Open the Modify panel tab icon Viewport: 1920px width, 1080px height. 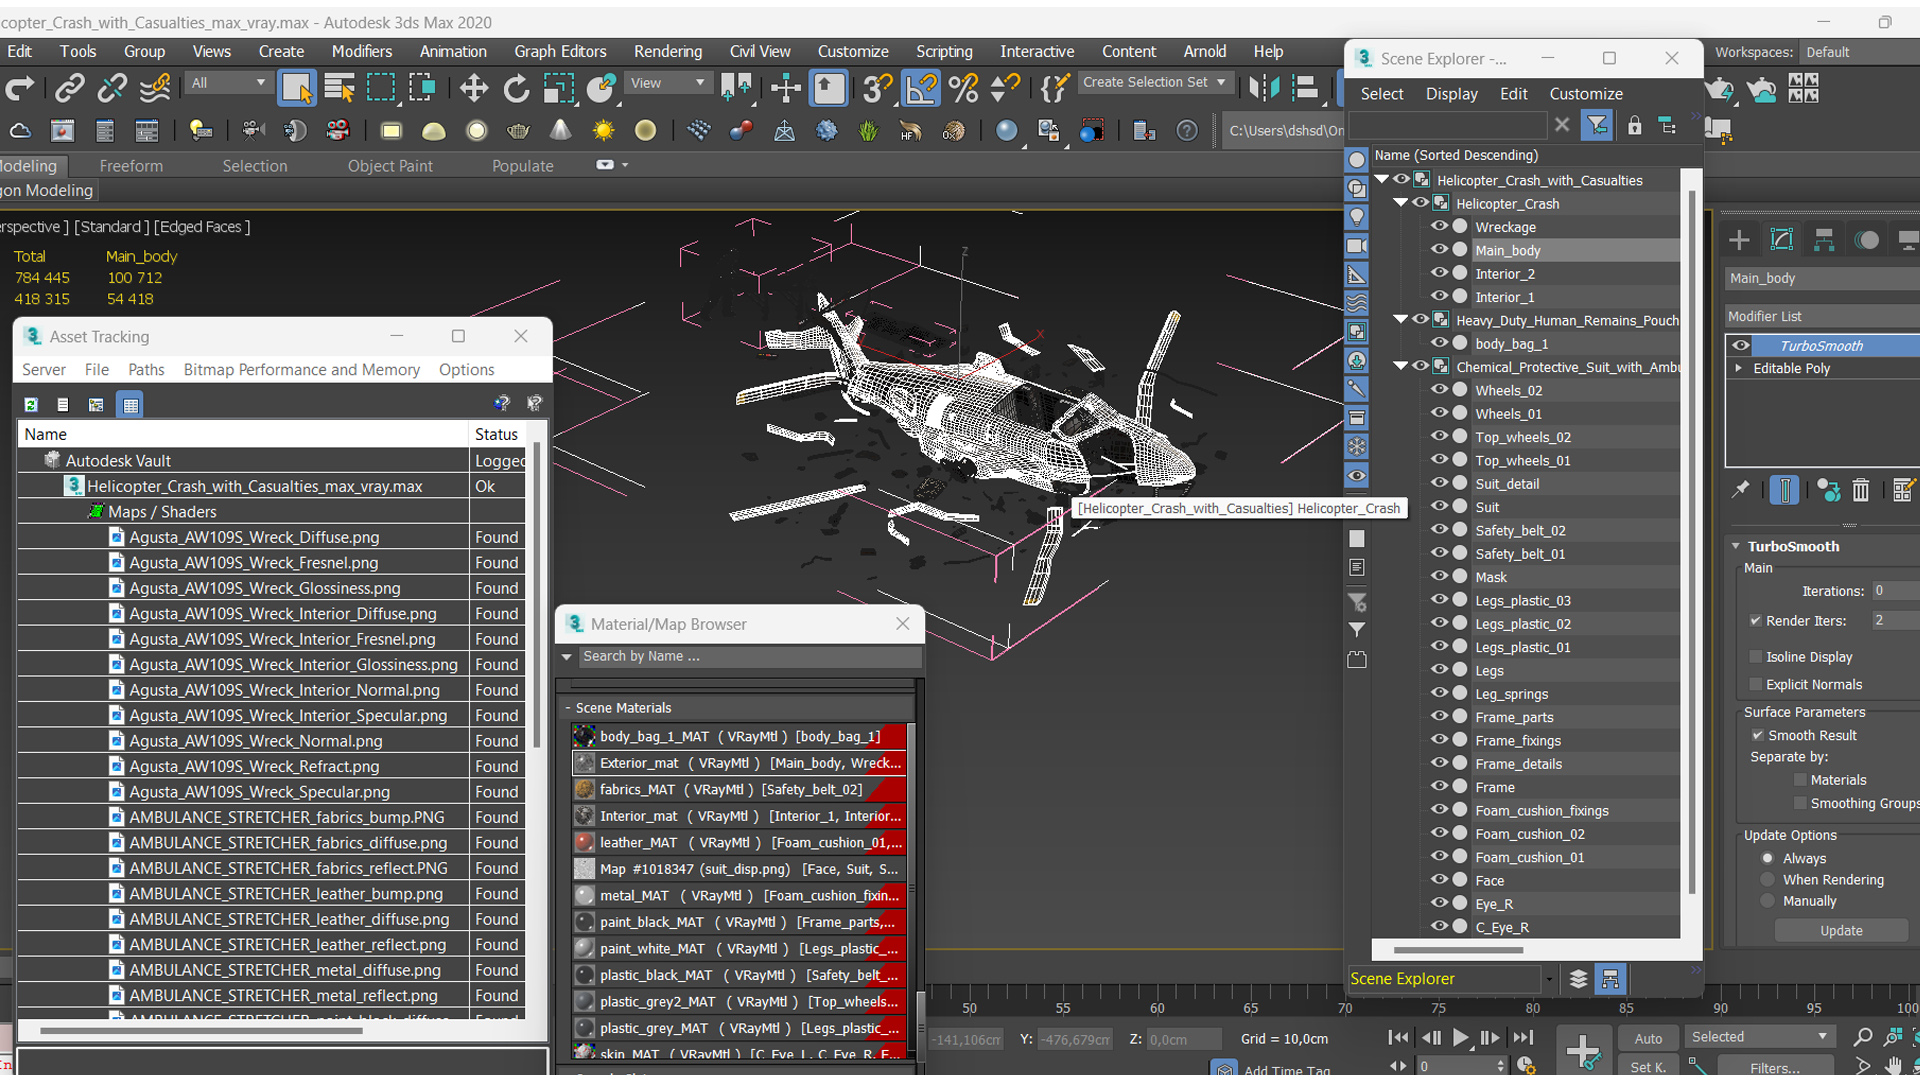click(x=1782, y=240)
